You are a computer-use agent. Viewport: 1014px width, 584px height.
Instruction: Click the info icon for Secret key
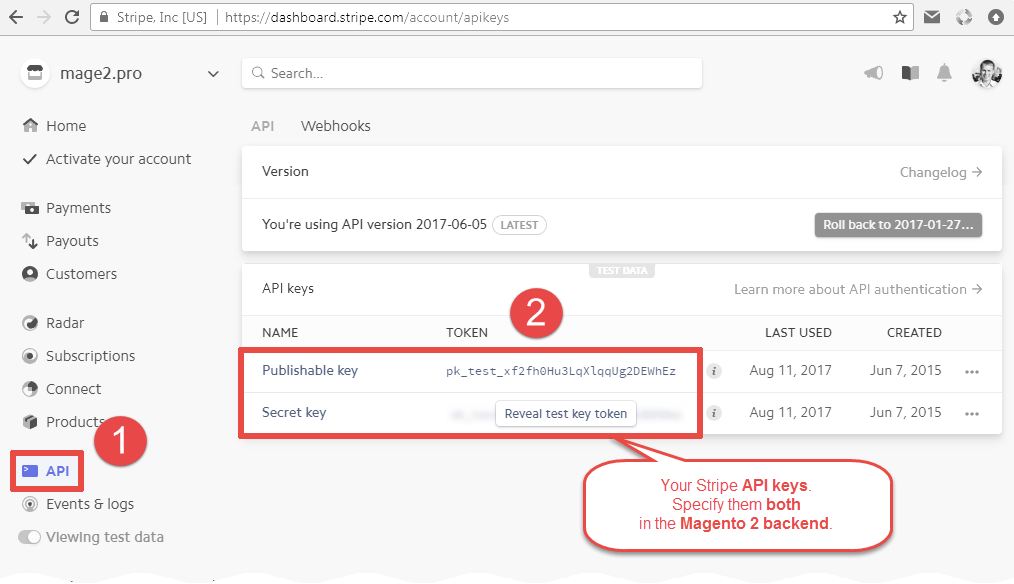(714, 413)
